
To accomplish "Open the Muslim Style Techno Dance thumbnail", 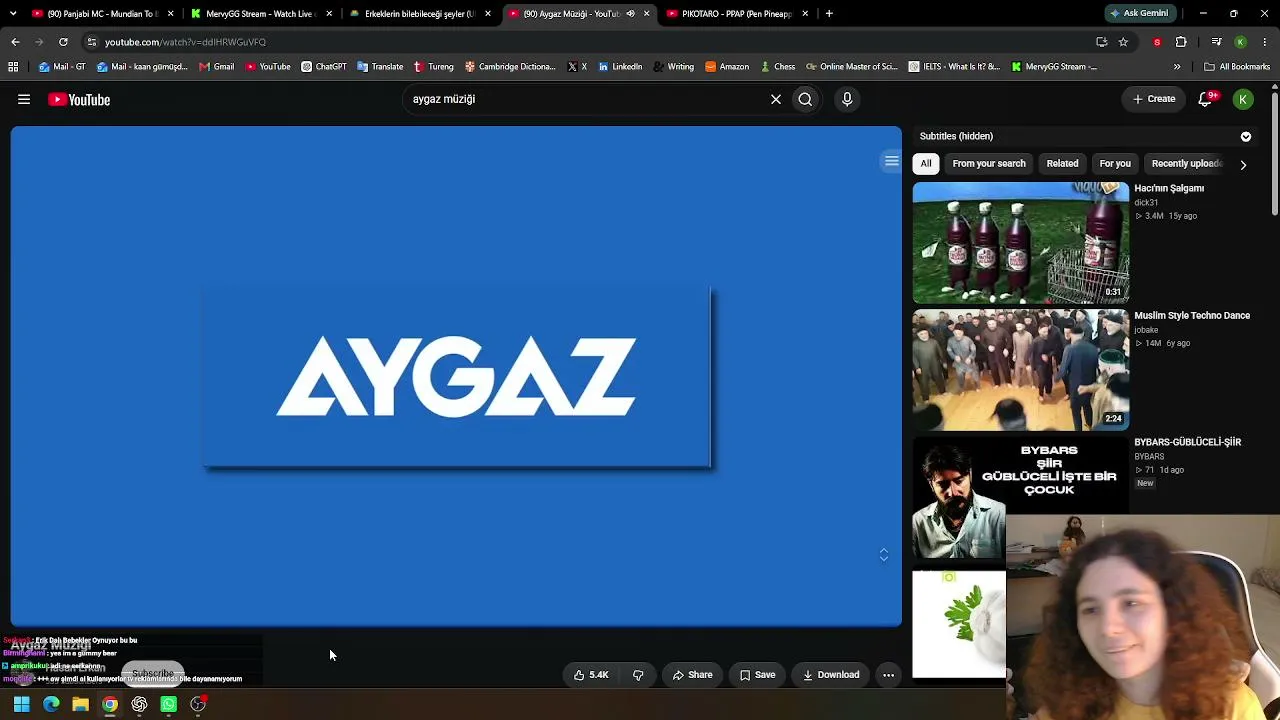I will pyautogui.click(x=1020, y=370).
